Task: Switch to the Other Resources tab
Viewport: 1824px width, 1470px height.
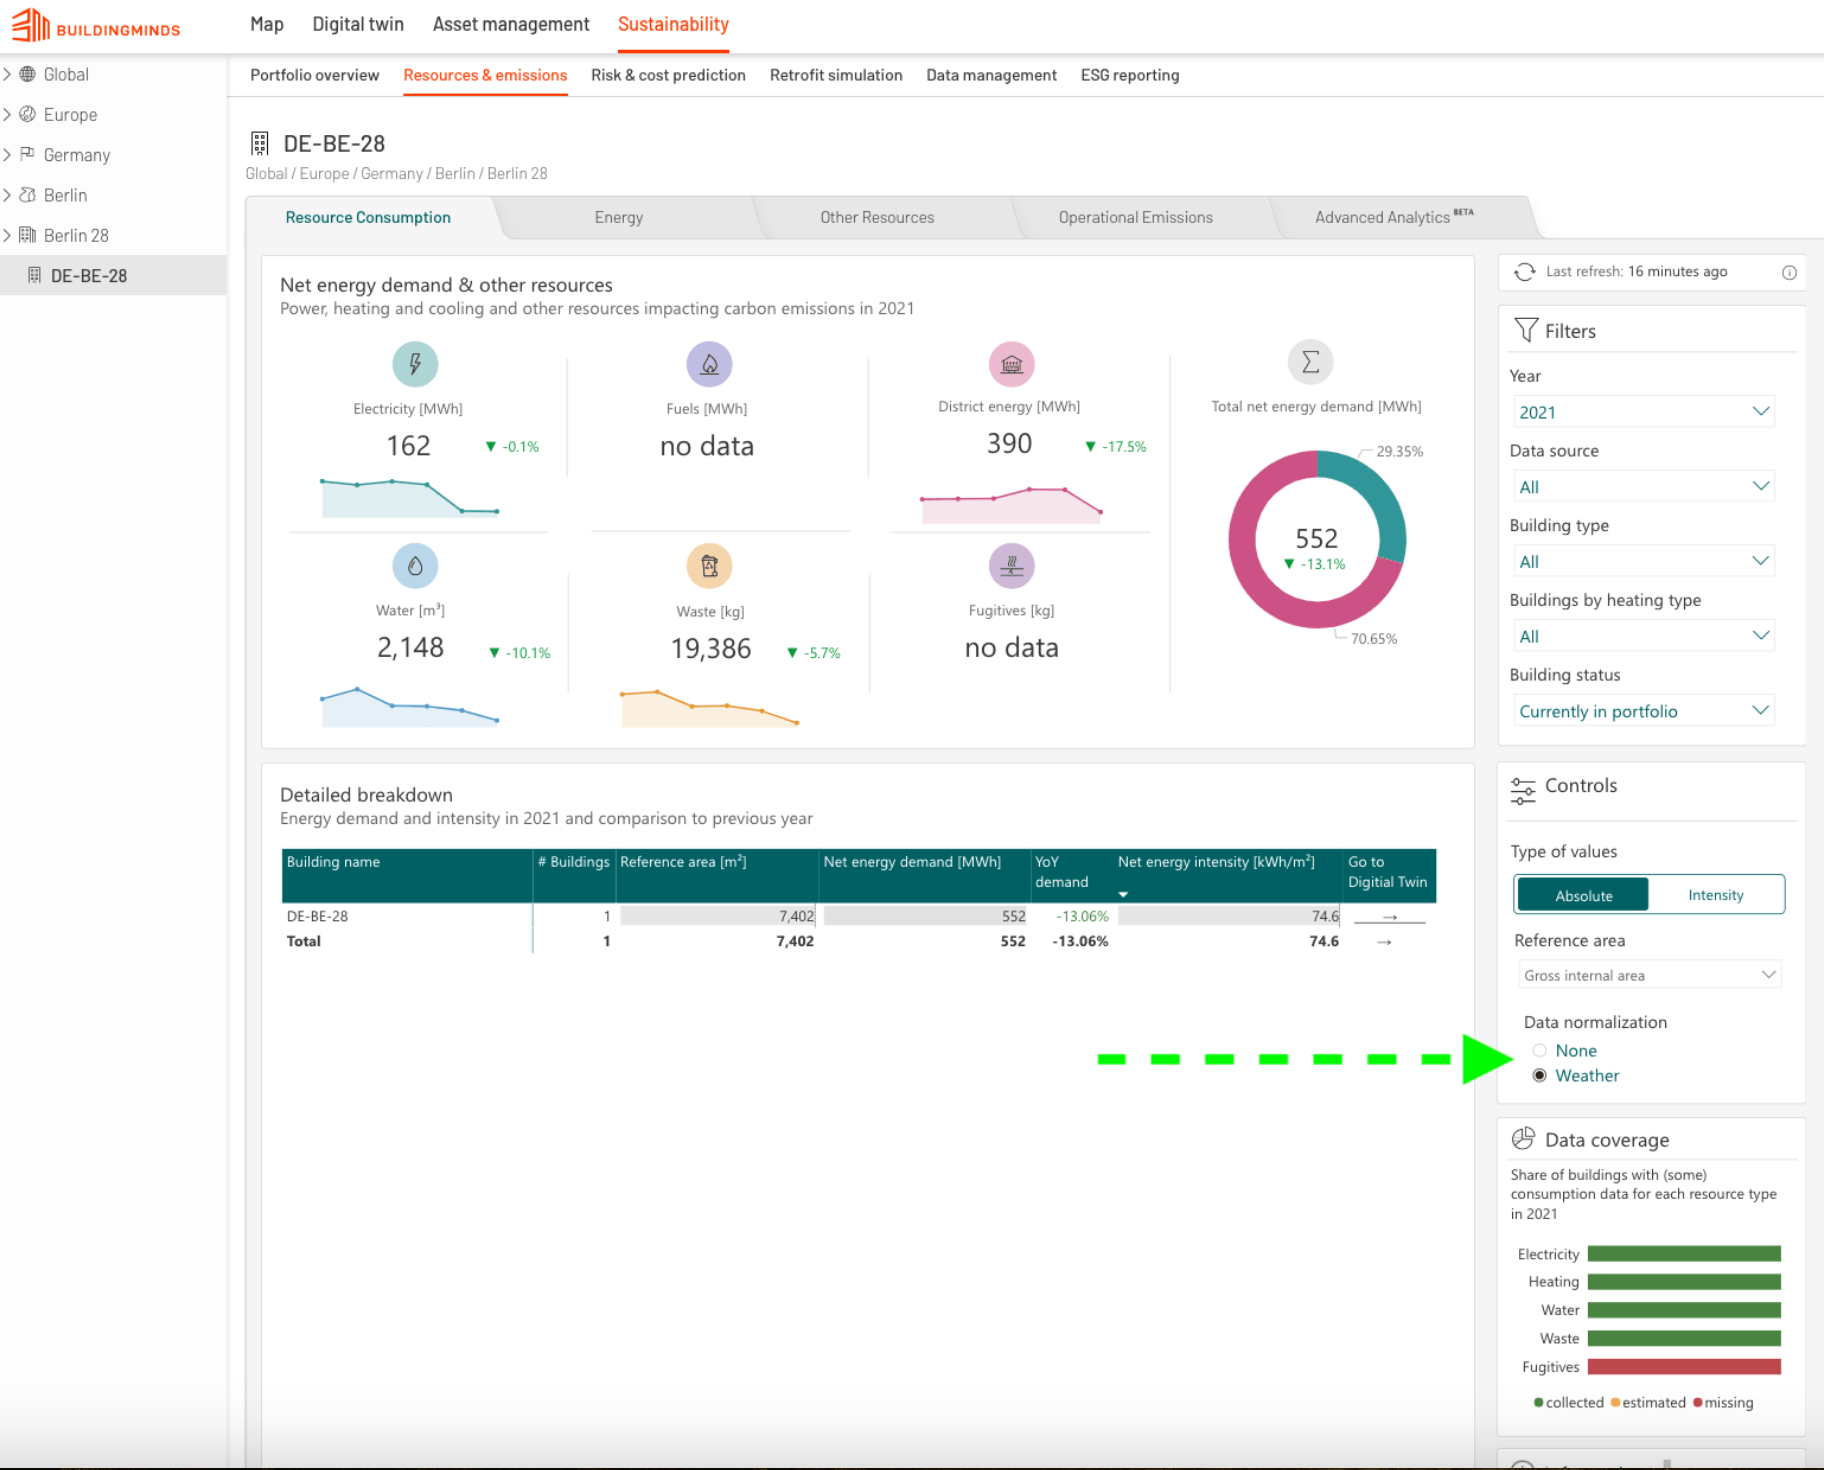Action: 877,217
